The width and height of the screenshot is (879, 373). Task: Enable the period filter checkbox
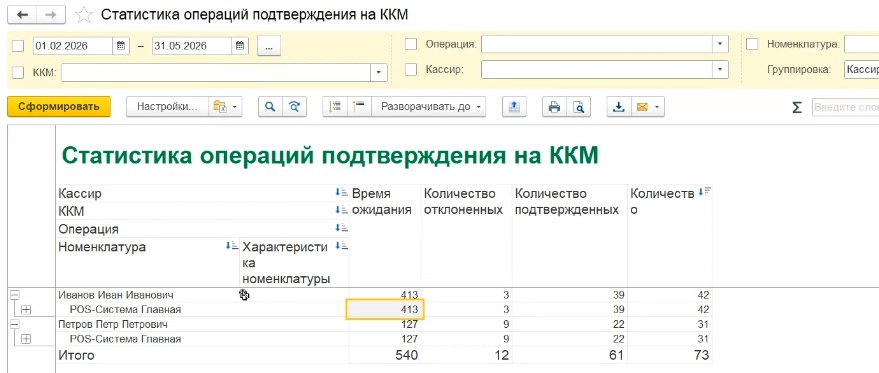click(x=18, y=46)
